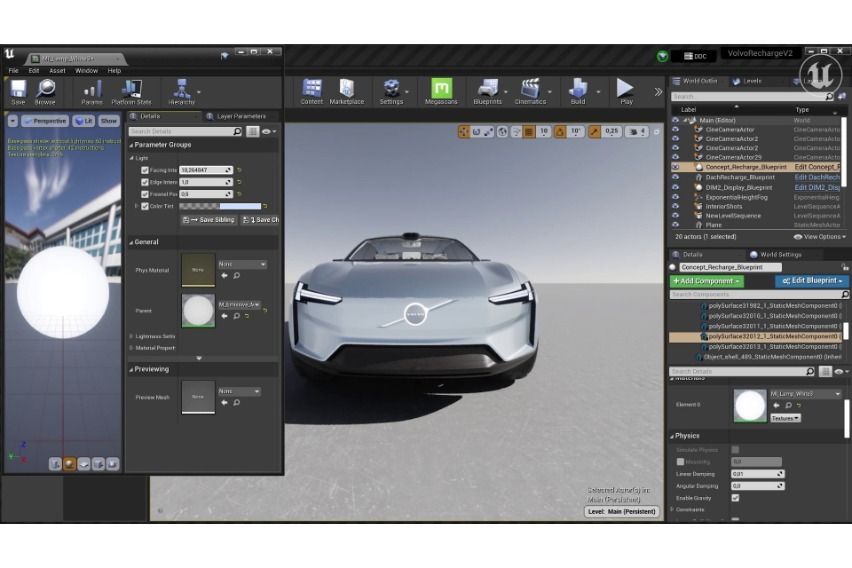This screenshot has height=568, width=852.
Task: Open Platform Stats in material editor
Action: (131, 91)
